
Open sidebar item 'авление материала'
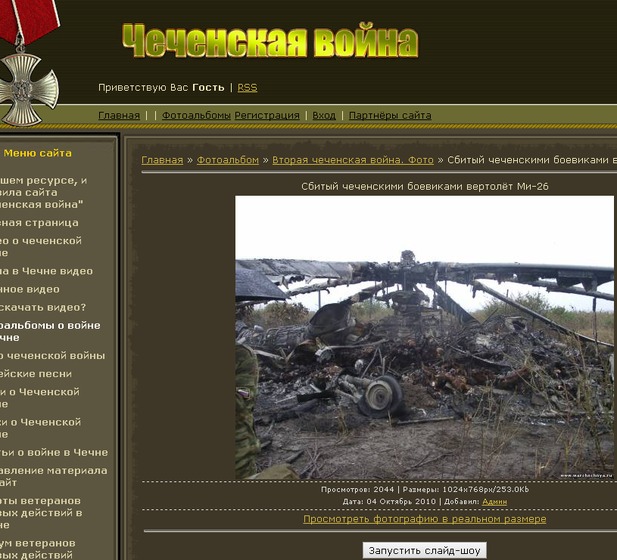click(54, 477)
